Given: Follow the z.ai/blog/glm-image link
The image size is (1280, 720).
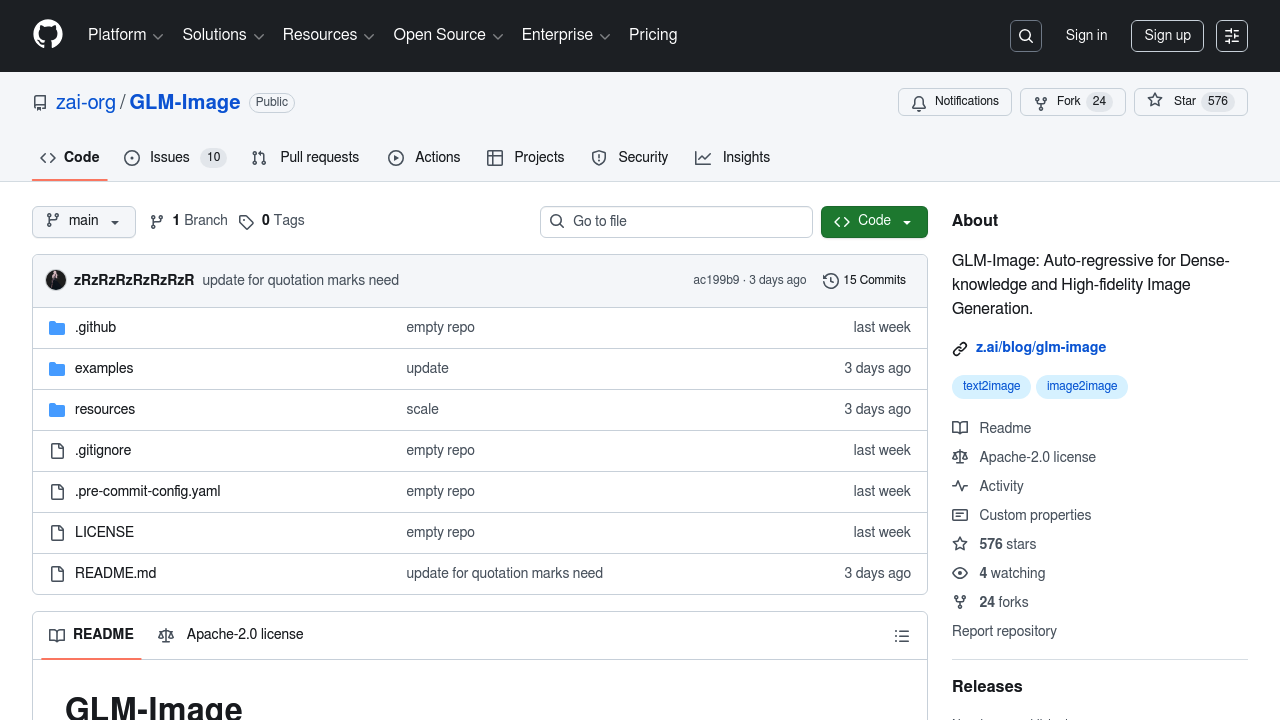Looking at the screenshot, I should click(x=1041, y=347).
